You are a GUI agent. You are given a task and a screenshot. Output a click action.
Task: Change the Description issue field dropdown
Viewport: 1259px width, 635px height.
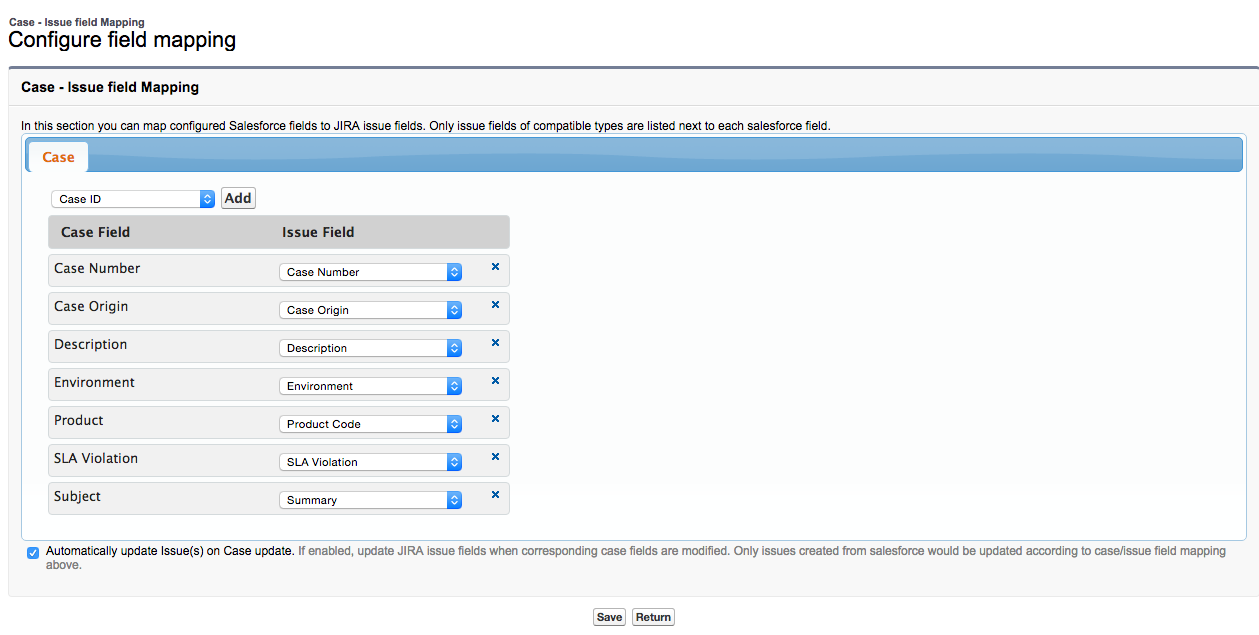pos(370,348)
